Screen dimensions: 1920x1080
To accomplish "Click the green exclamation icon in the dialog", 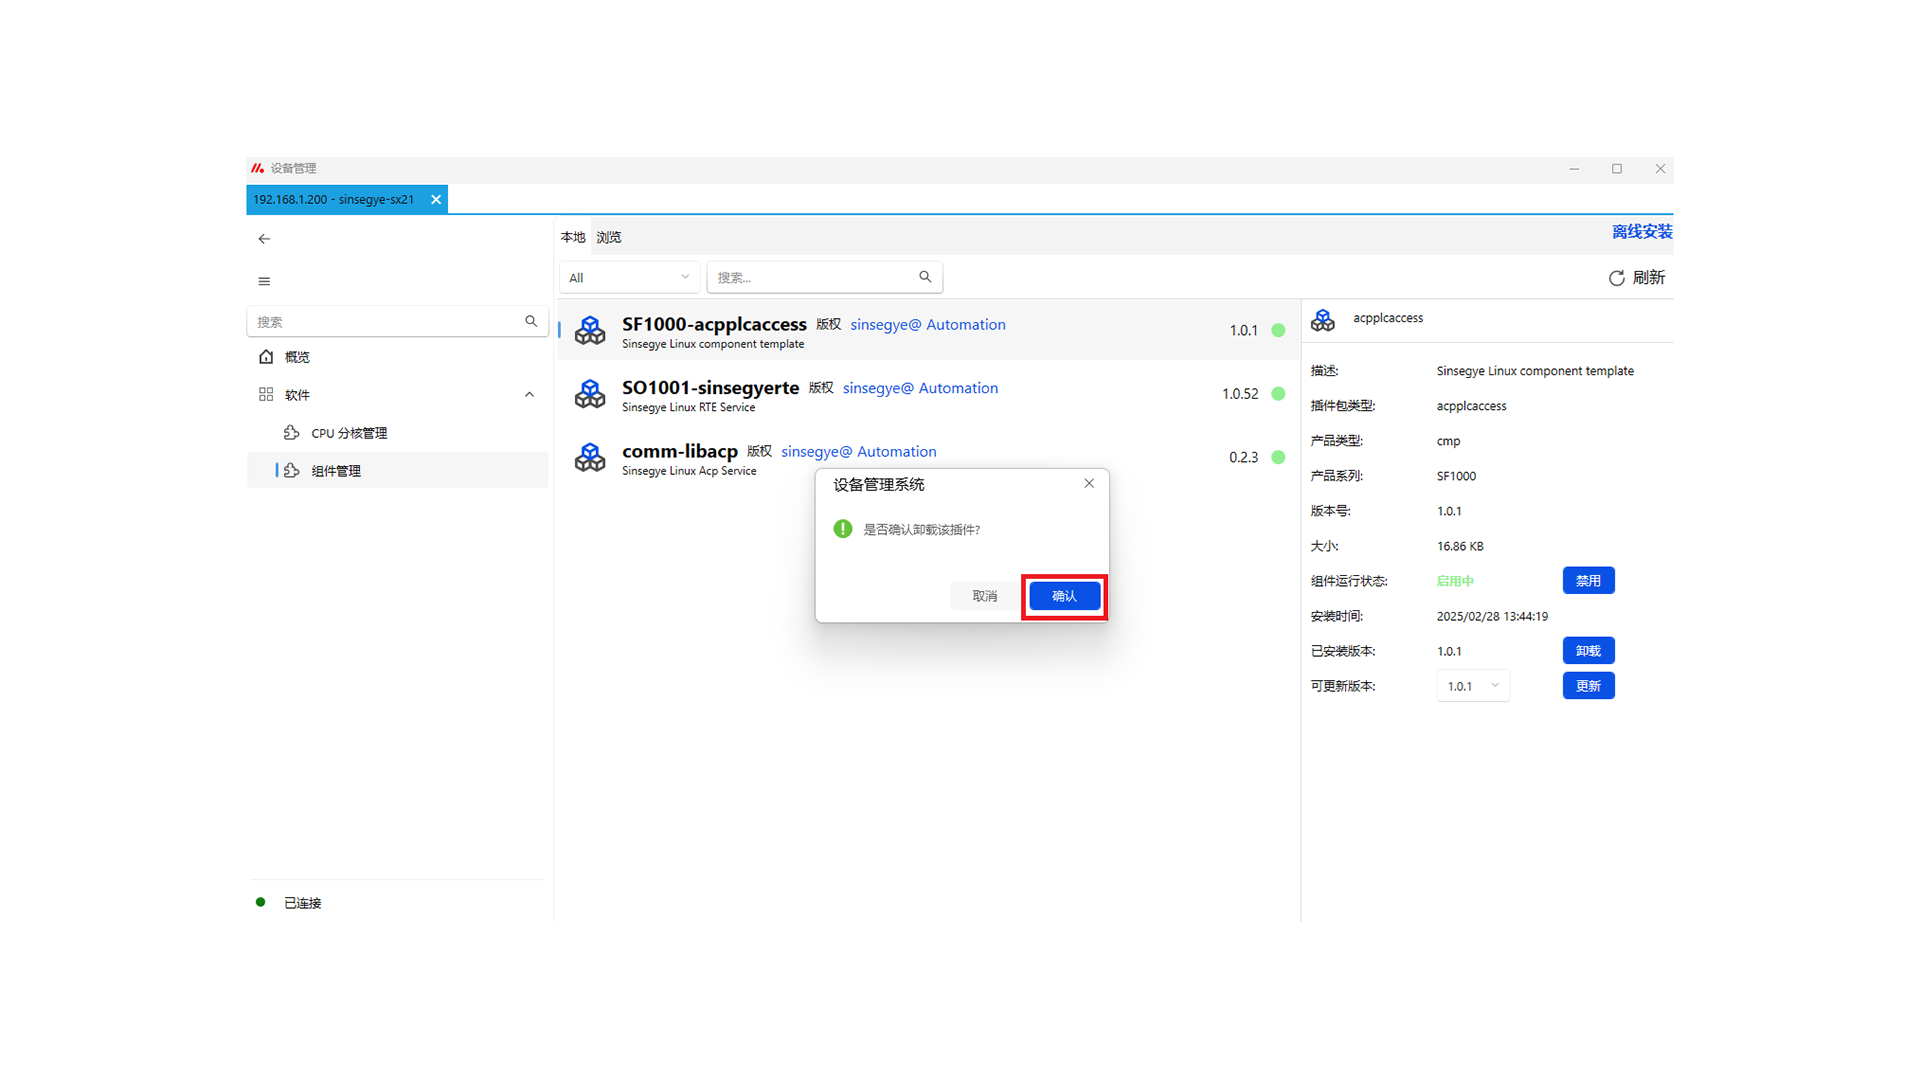I will [843, 529].
